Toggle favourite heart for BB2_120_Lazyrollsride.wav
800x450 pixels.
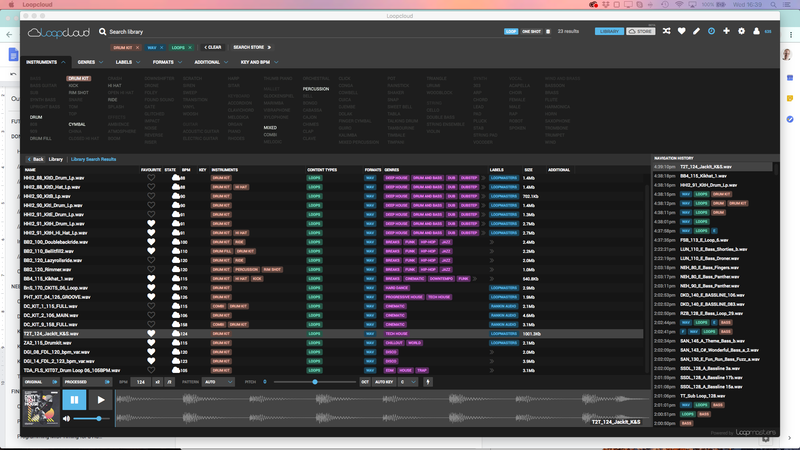click(x=151, y=260)
